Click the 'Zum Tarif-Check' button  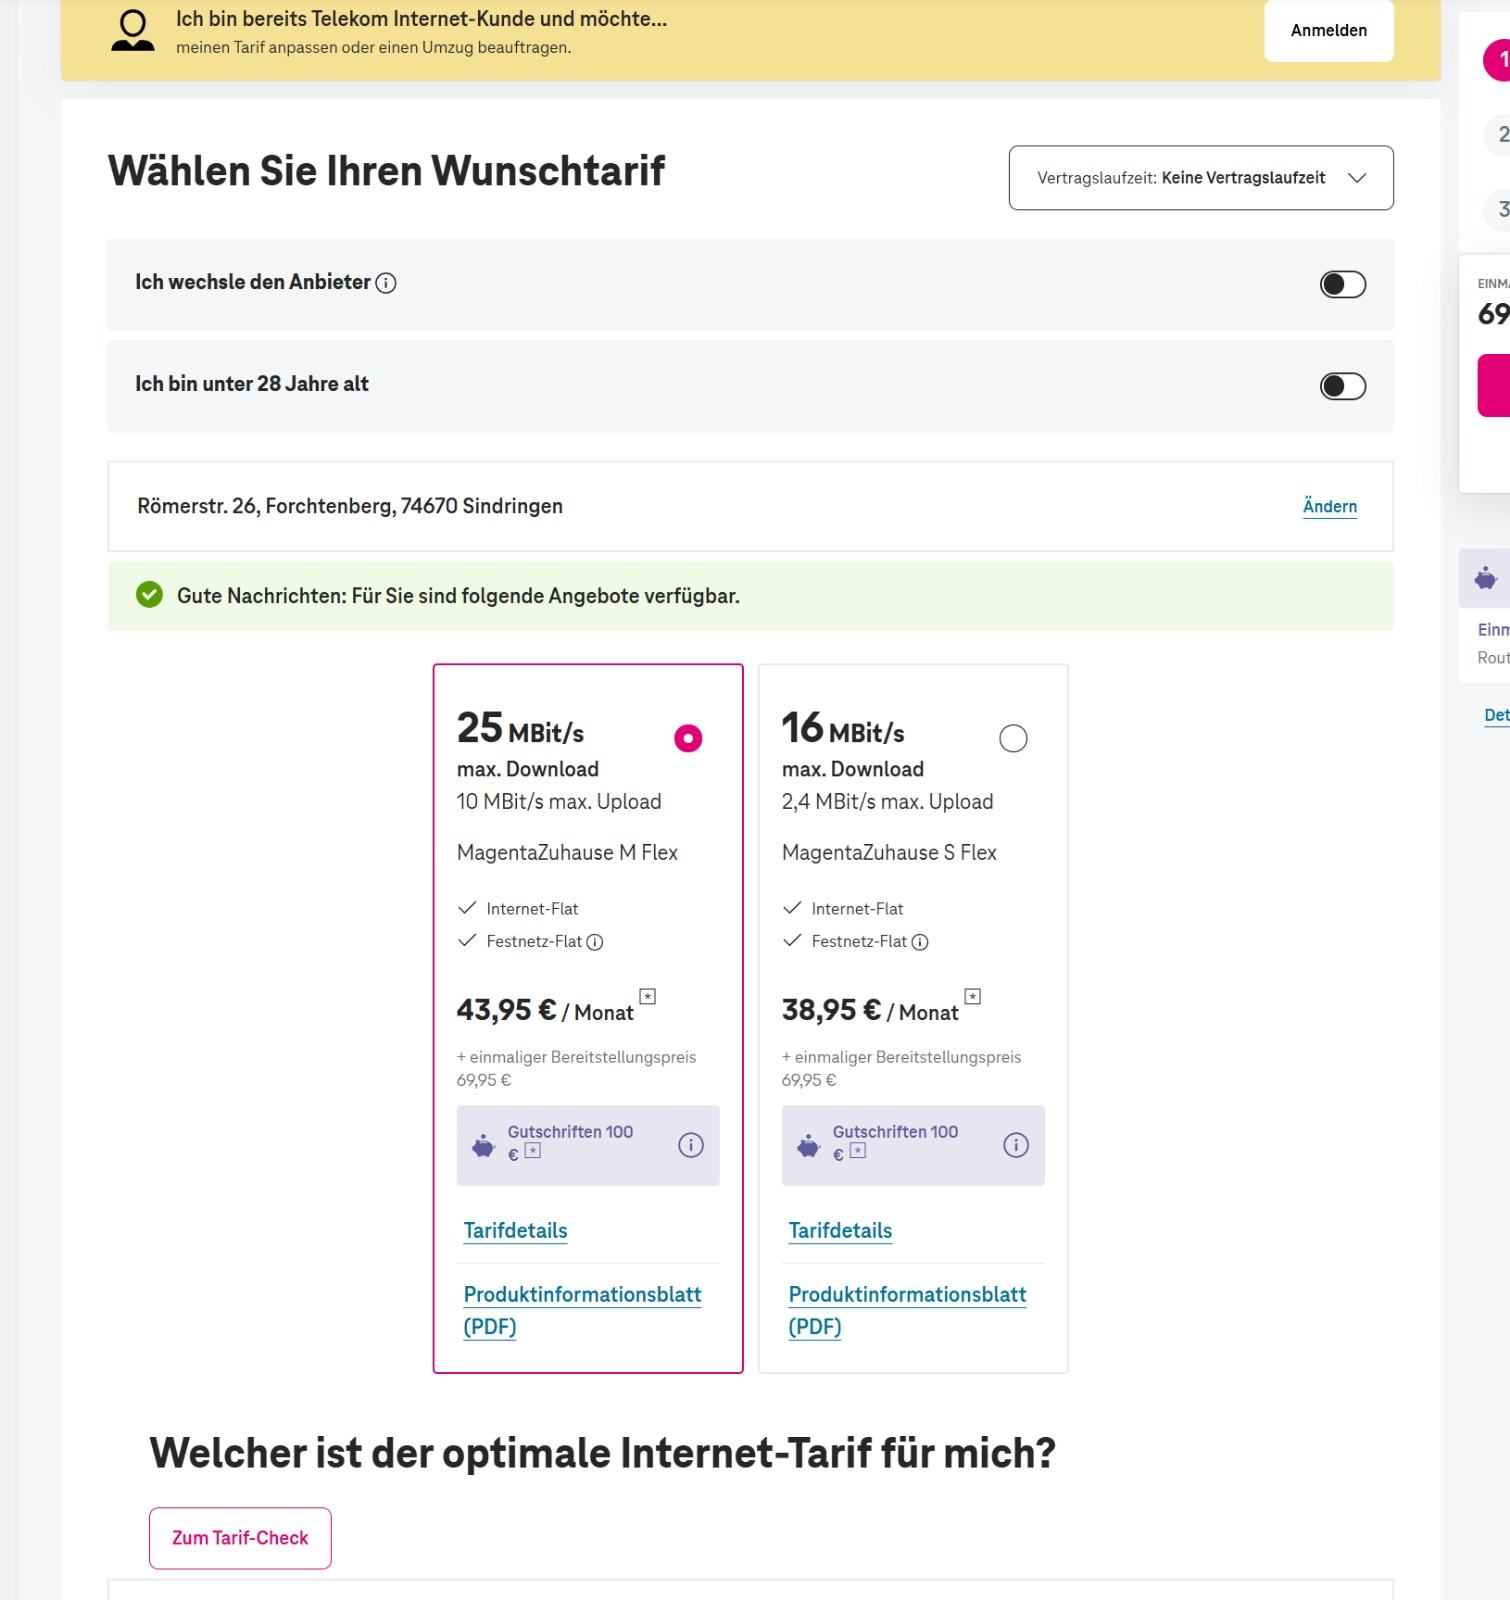pos(240,1538)
